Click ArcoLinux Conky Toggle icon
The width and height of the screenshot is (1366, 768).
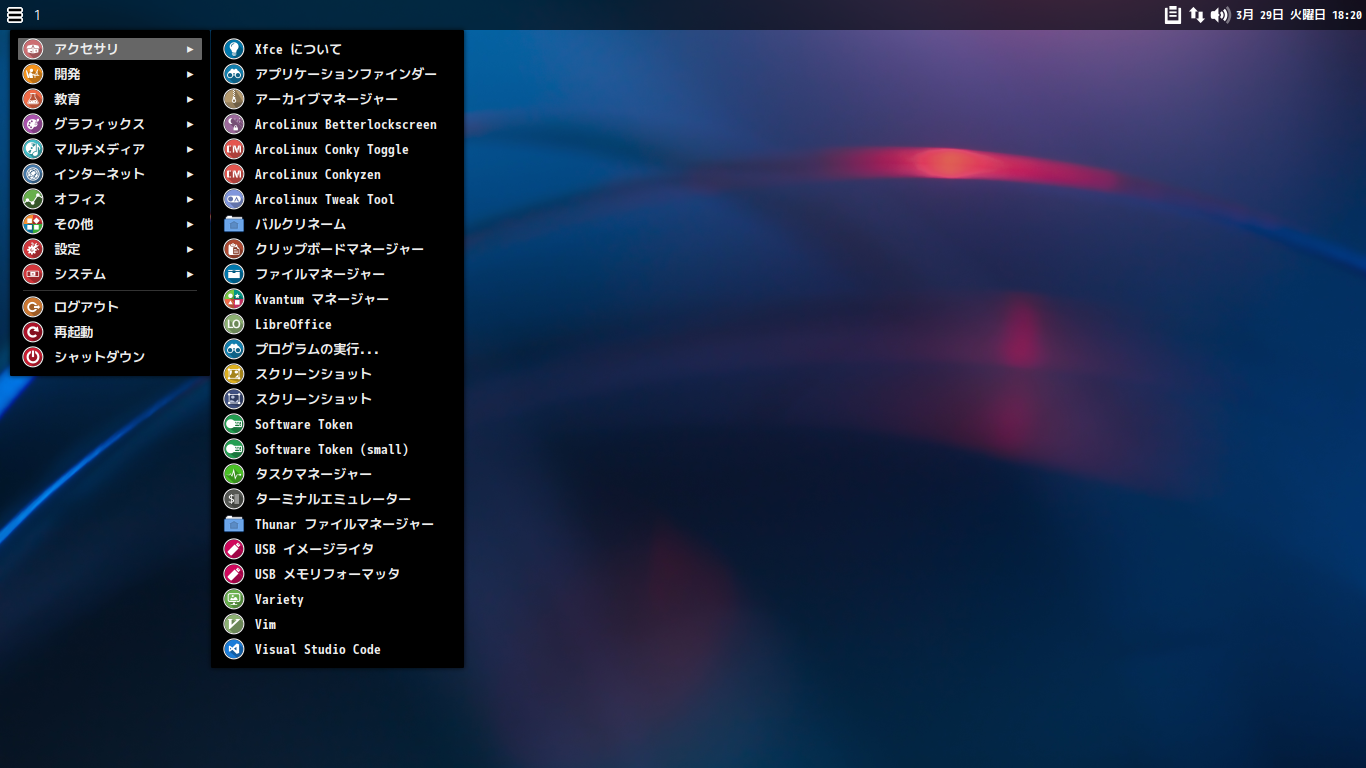(233, 149)
